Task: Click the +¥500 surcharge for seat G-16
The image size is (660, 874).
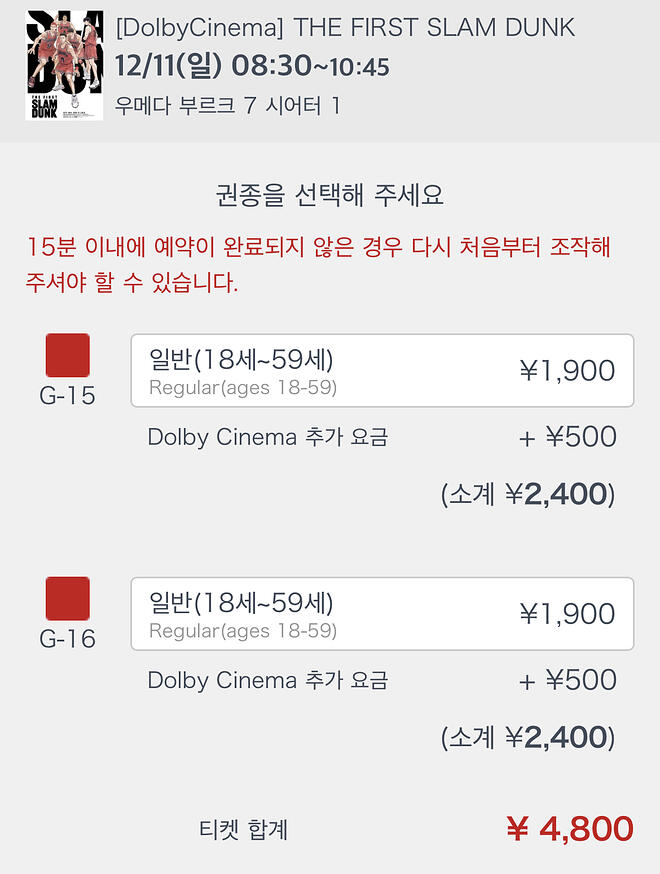Action: point(567,681)
